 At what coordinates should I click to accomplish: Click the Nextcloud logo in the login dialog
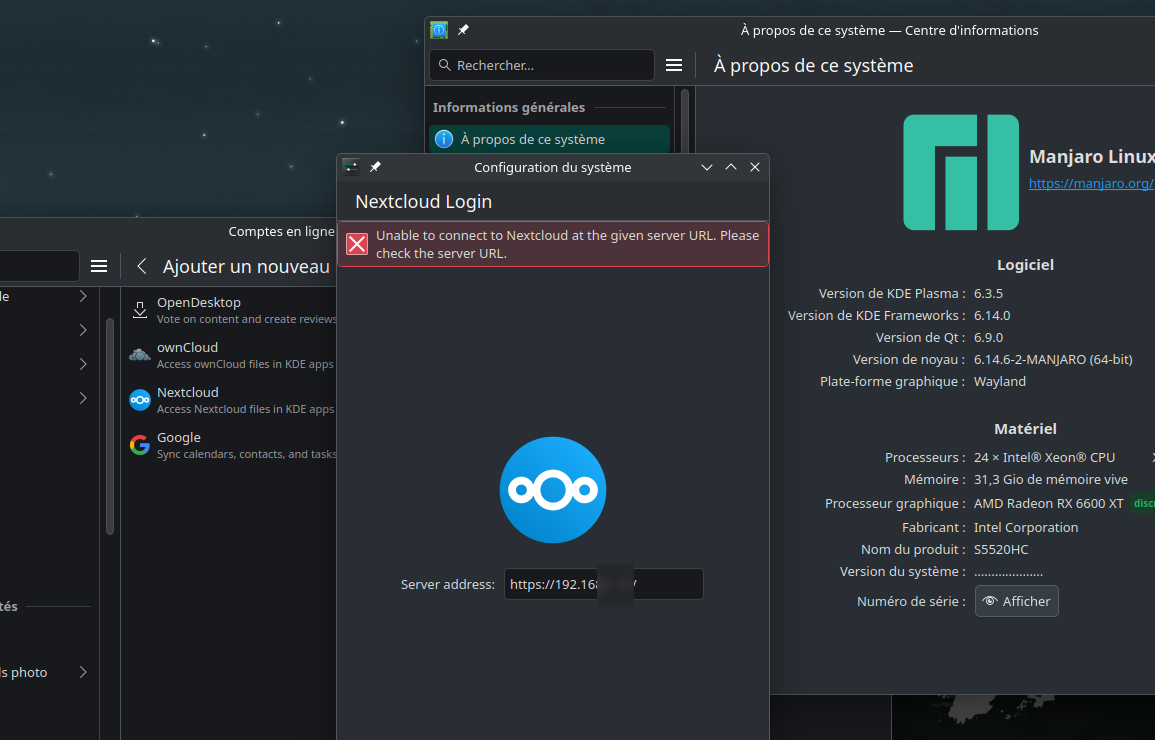click(x=552, y=490)
